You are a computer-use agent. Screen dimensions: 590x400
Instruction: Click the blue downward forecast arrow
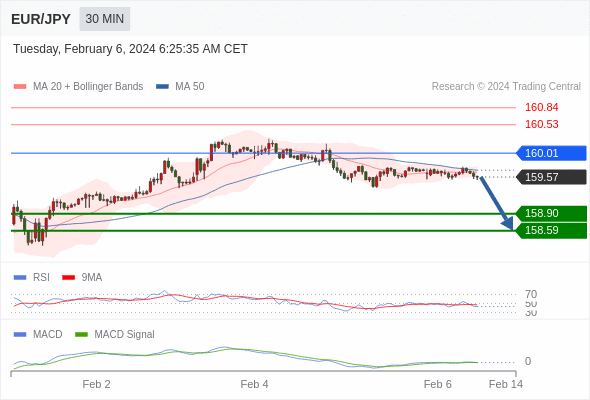point(497,203)
